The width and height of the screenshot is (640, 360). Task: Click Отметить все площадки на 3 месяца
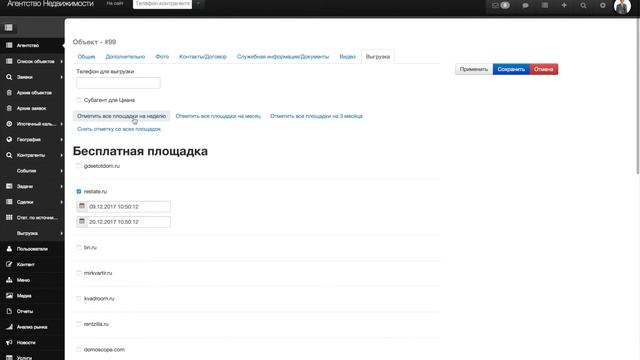click(316, 116)
